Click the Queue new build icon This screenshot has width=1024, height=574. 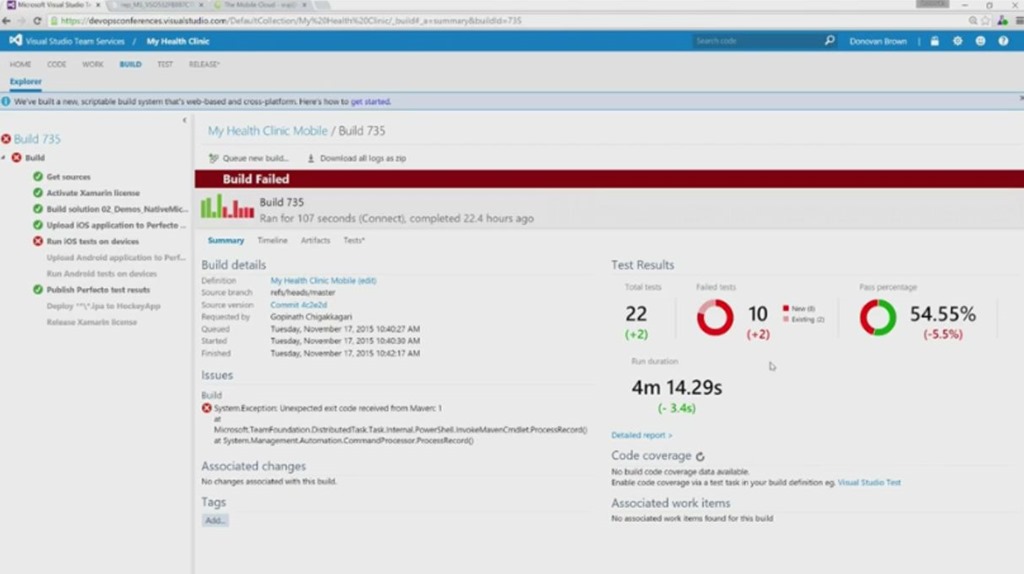(214, 158)
